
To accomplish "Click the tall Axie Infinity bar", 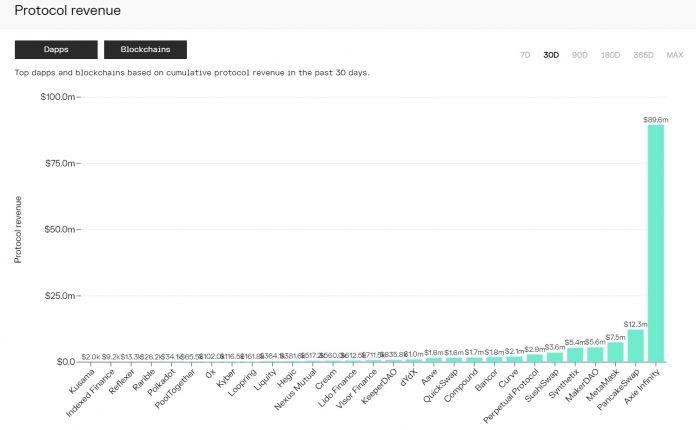I will click(656, 242).
